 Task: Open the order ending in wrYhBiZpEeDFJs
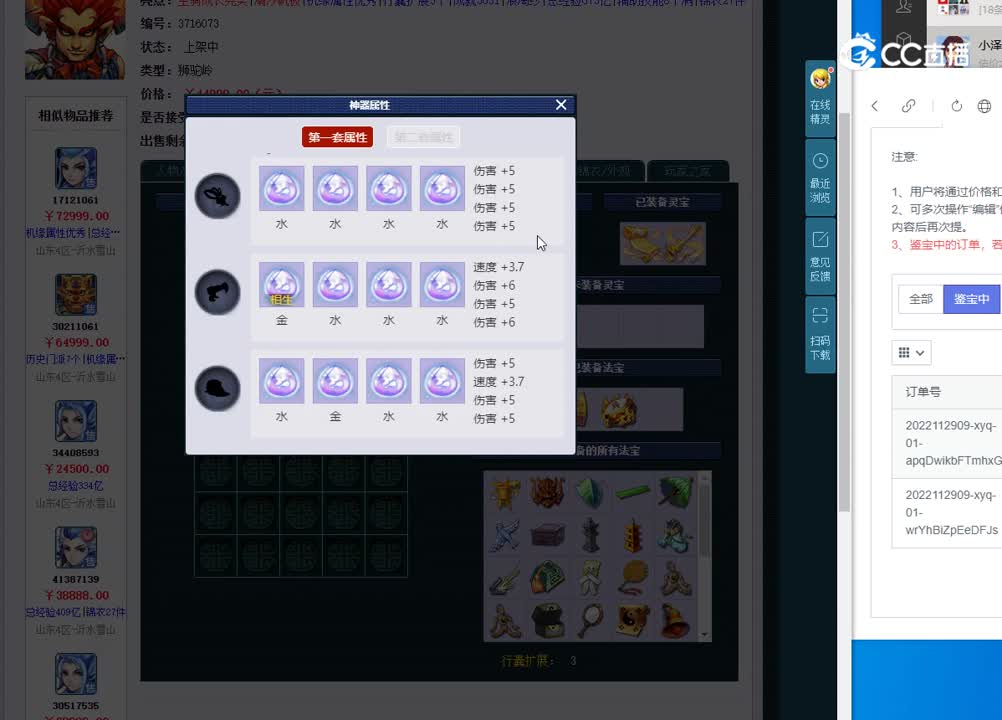(x=952, y=512)
